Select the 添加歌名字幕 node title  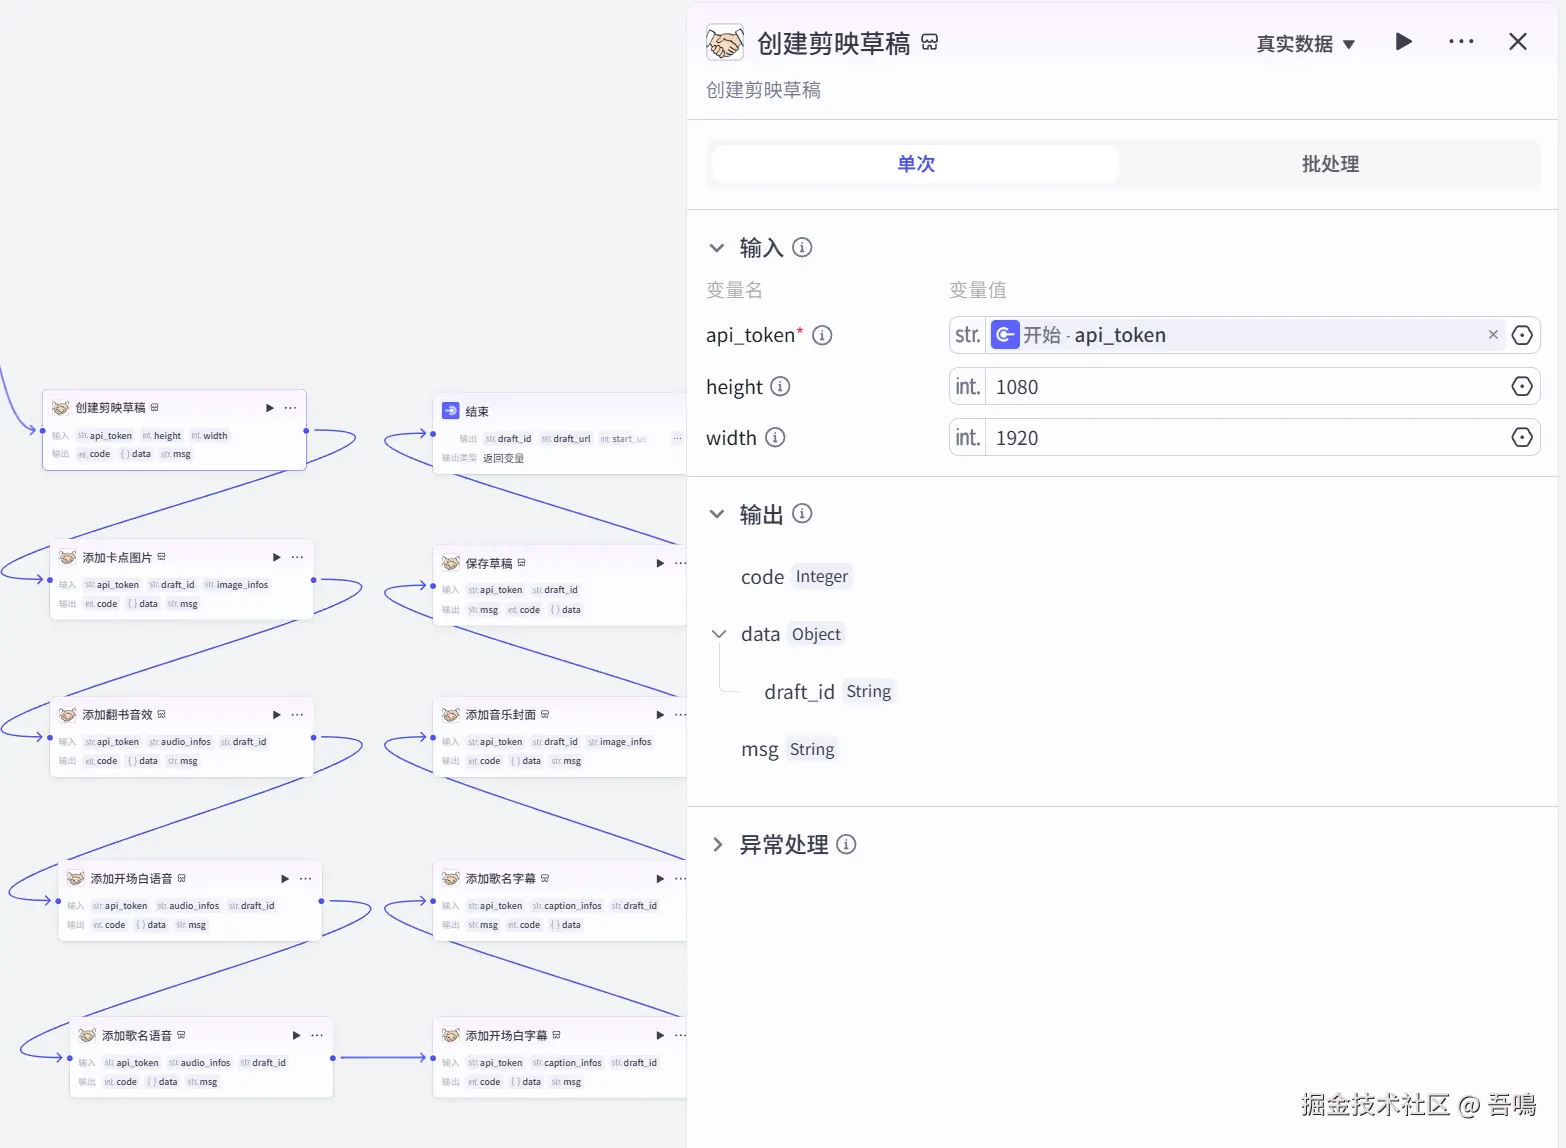[x=501, y=878]
